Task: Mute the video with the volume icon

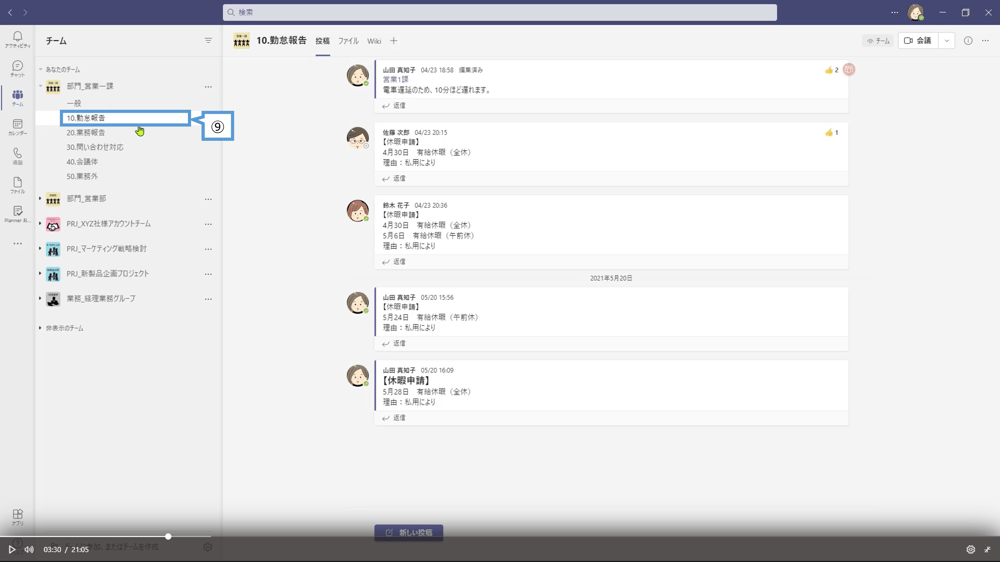Action: (29, 549)
